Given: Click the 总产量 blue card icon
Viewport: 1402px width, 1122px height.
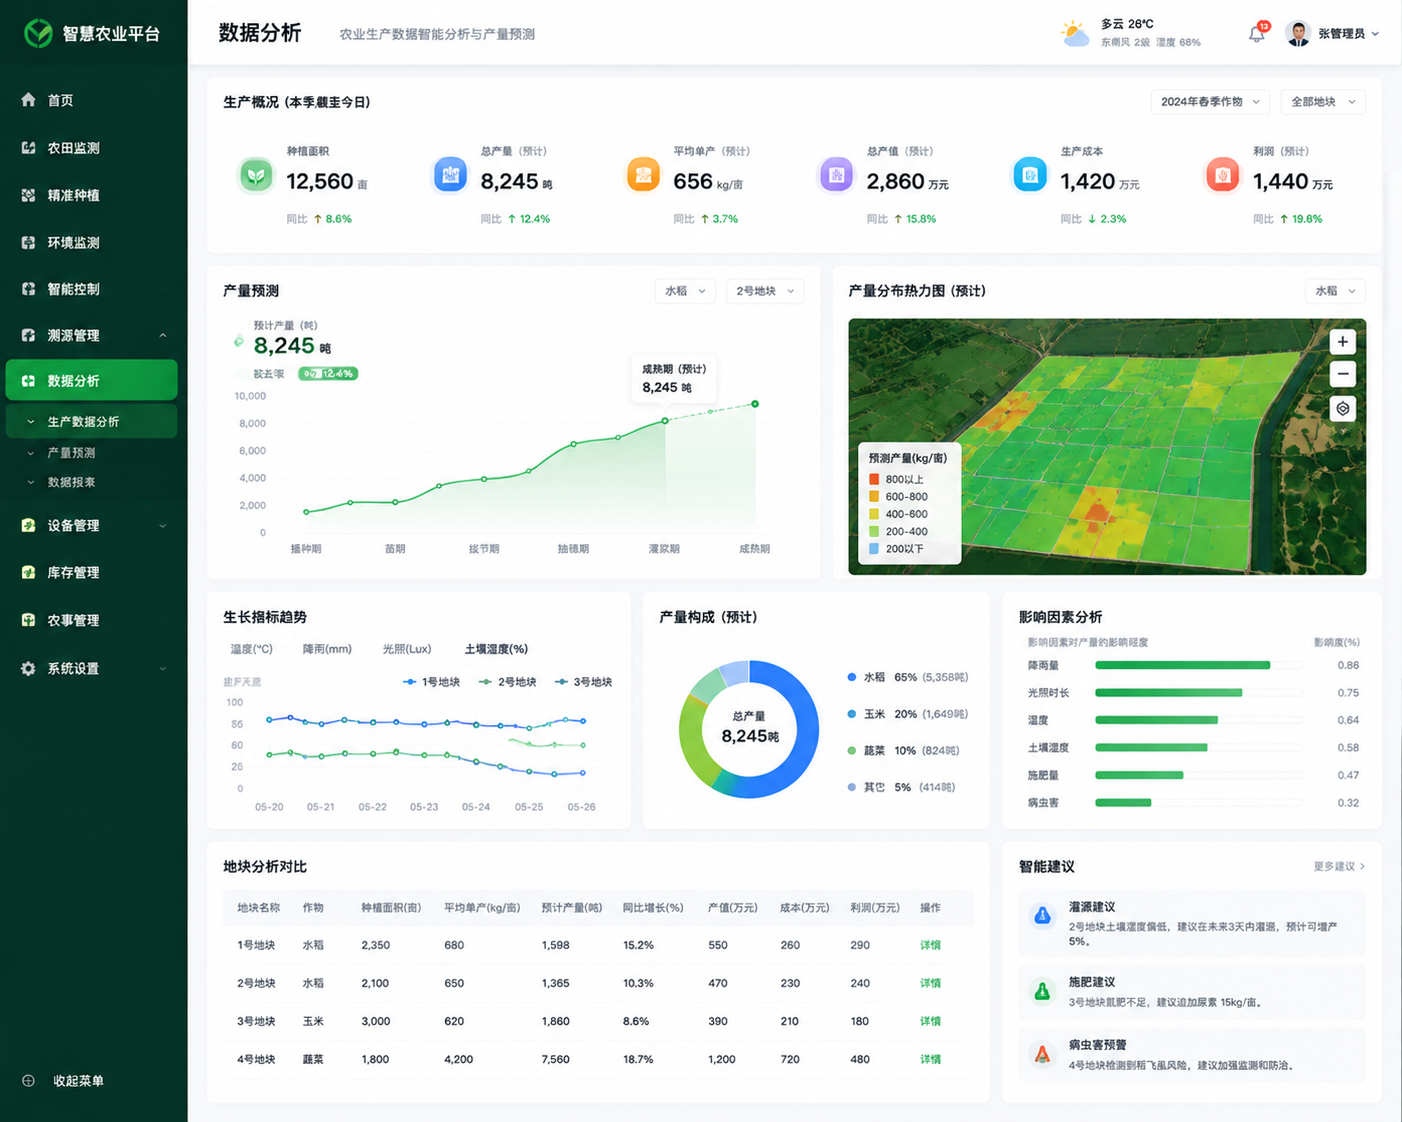Looking at the screenshot, I should [x=450, y=175].
